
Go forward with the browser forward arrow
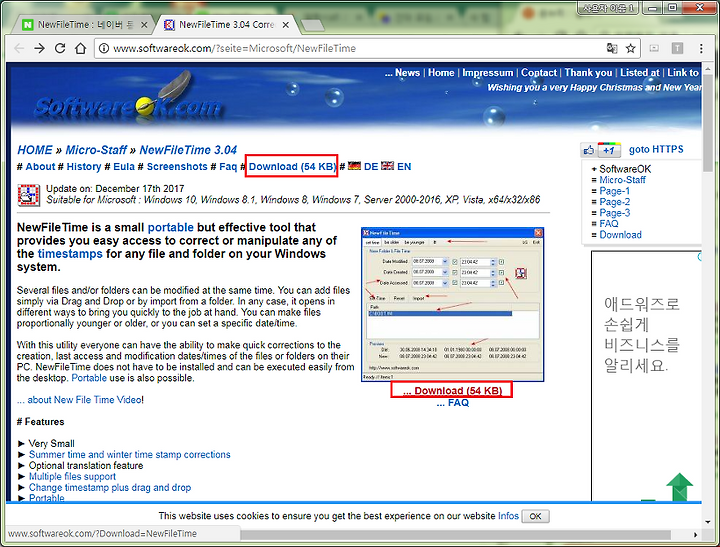[39, 48]
